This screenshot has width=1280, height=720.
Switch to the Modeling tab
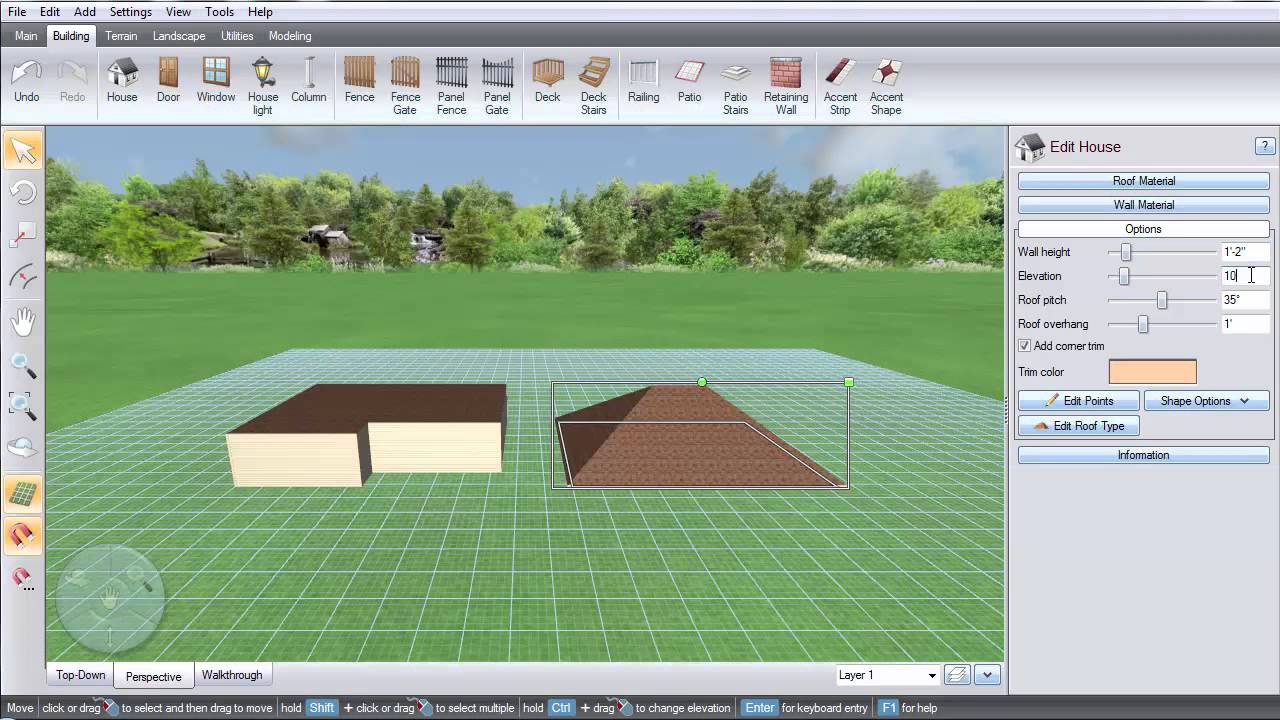coord(290,36)
